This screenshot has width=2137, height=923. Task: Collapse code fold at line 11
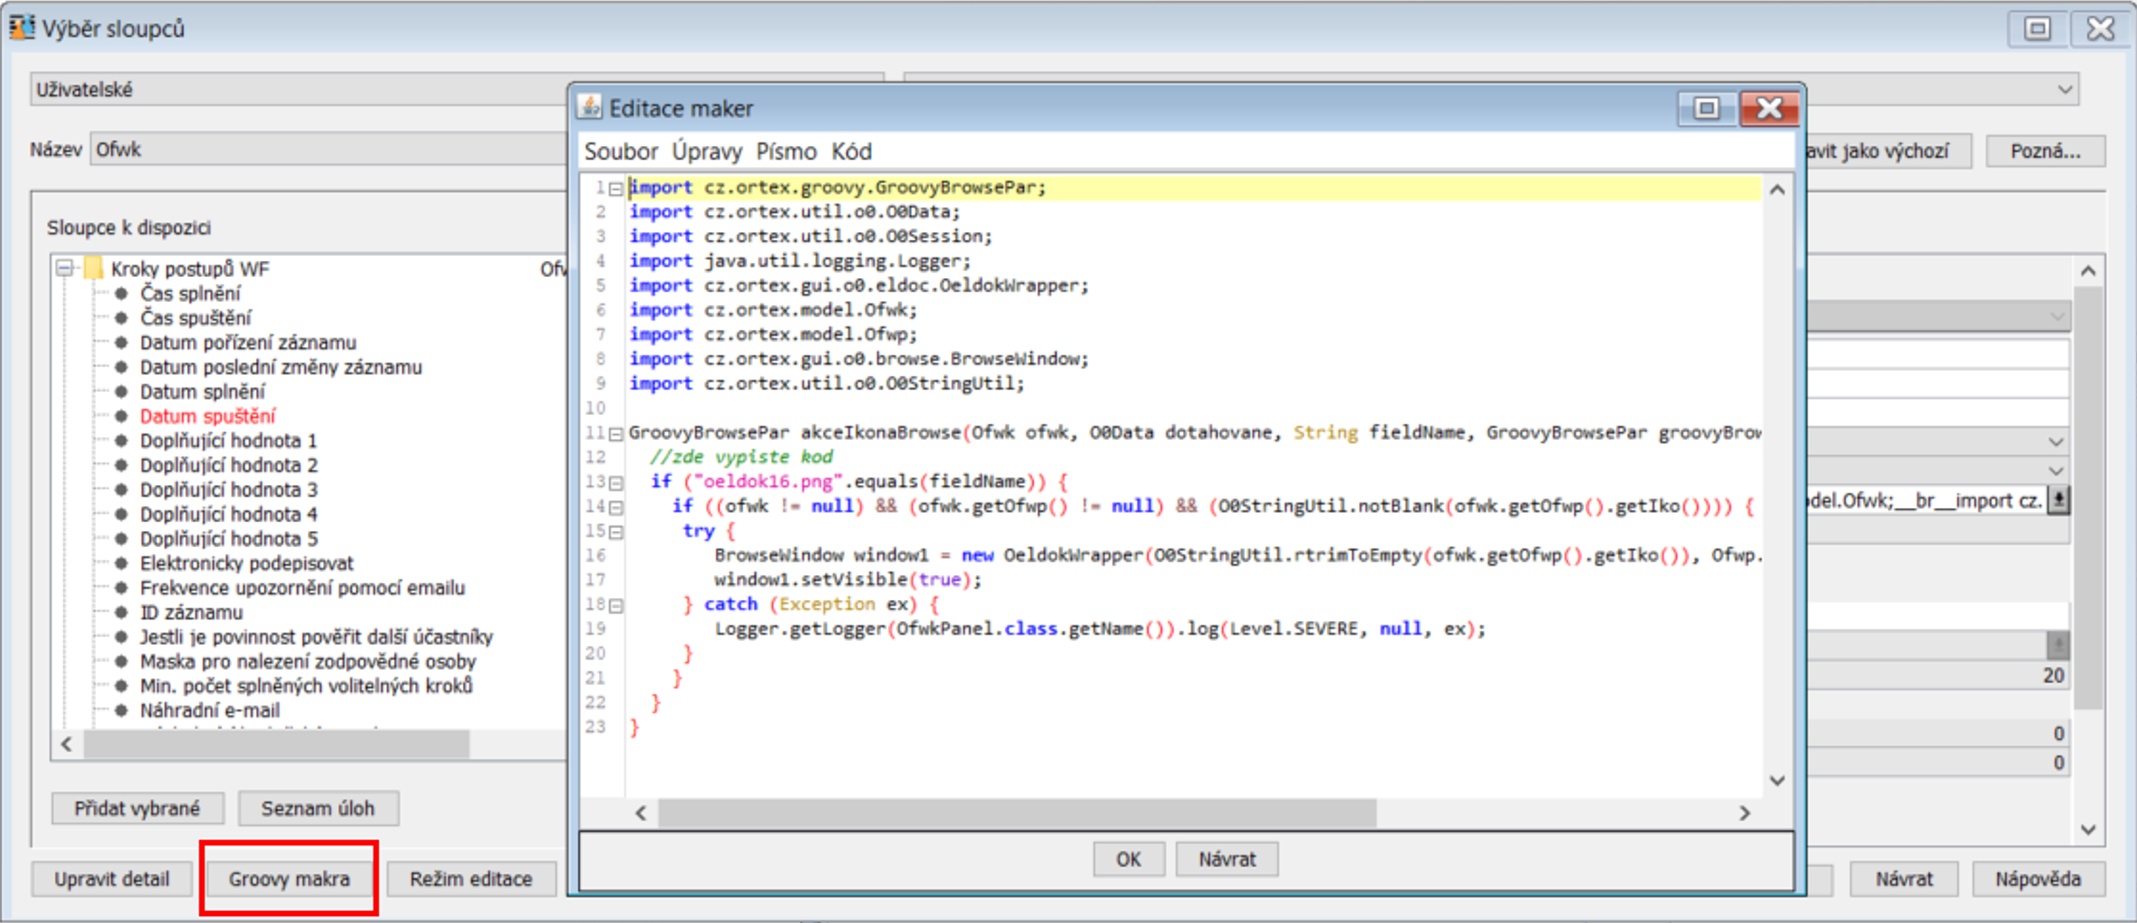coord(616,434)
